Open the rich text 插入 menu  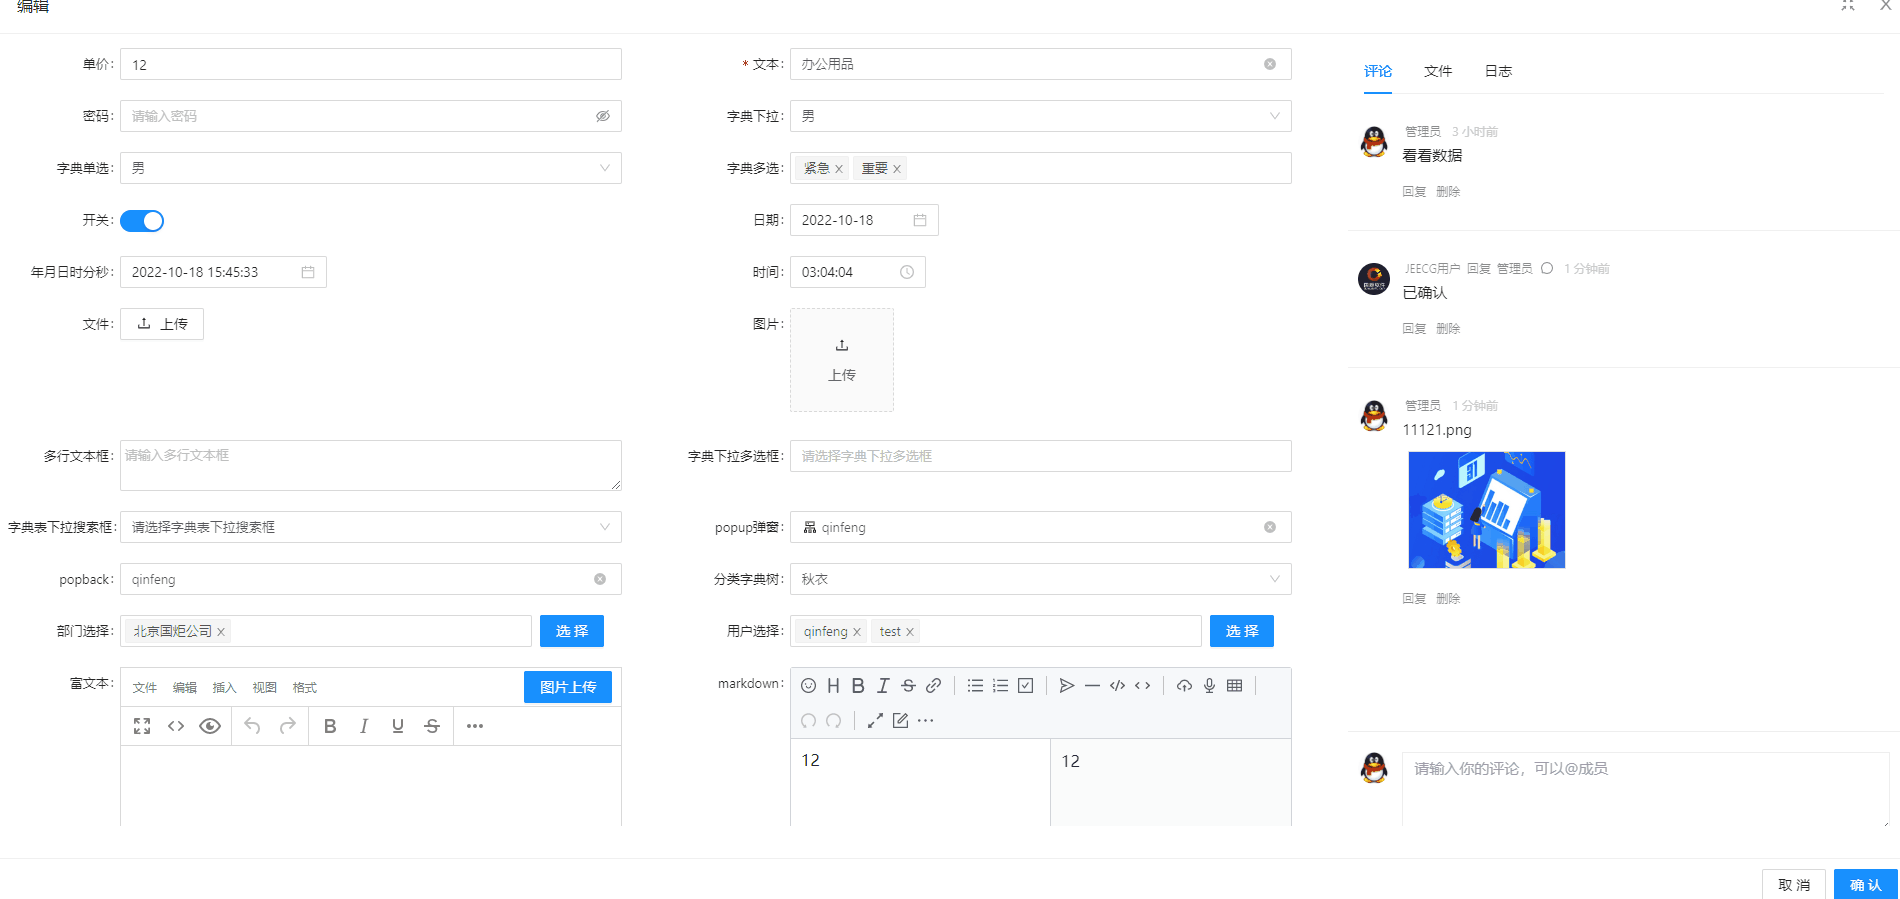point(225,688)
